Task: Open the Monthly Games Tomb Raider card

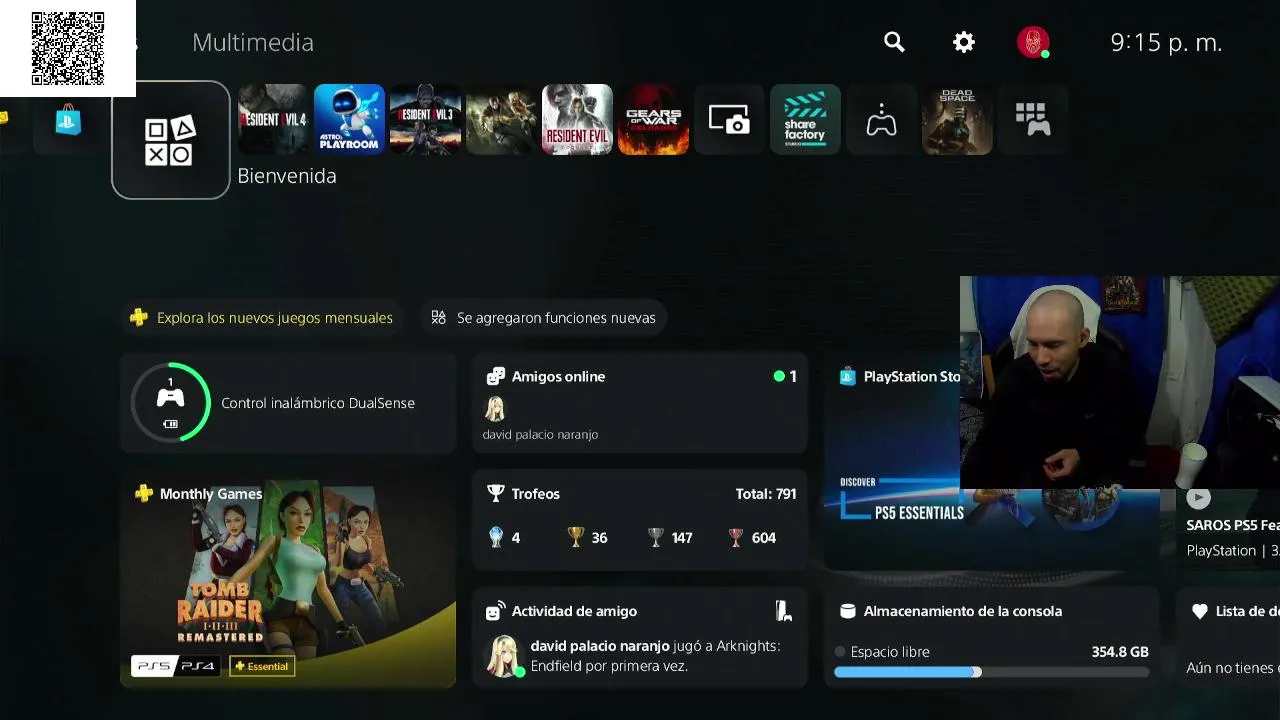Action: [x=288, y=579]
